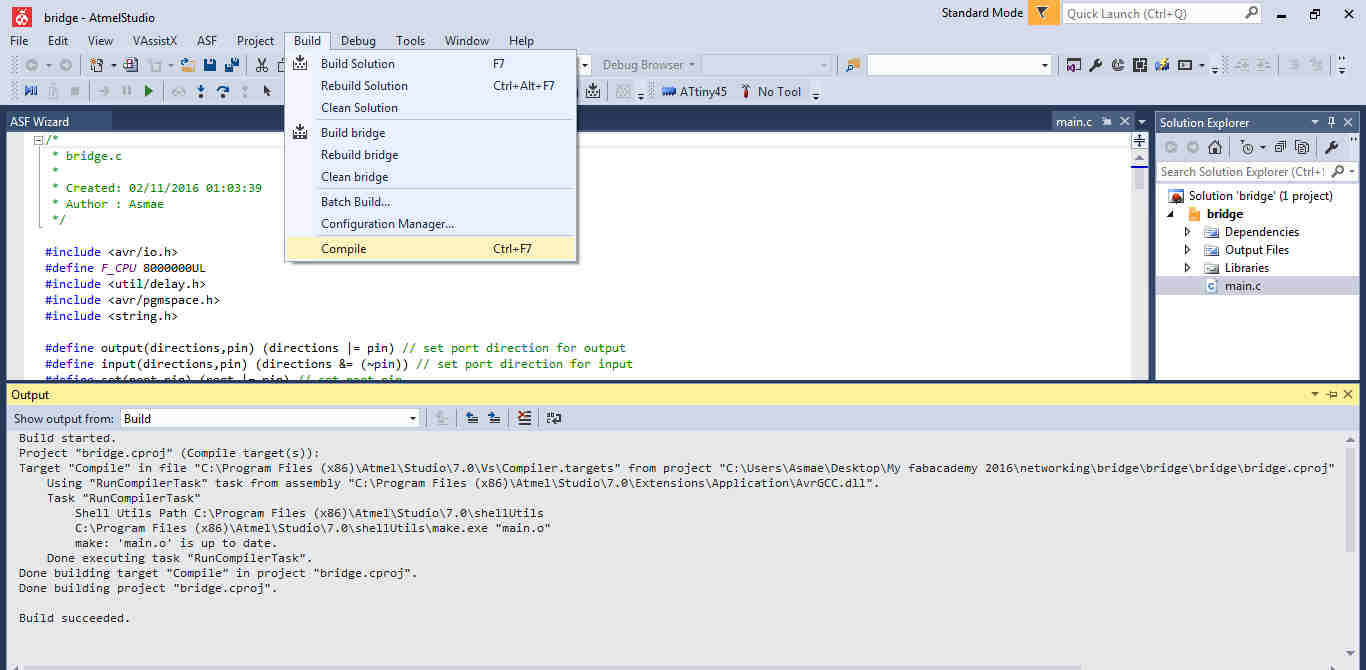Click the wrench Properties toolbar icon

[x=1095, y=65]
